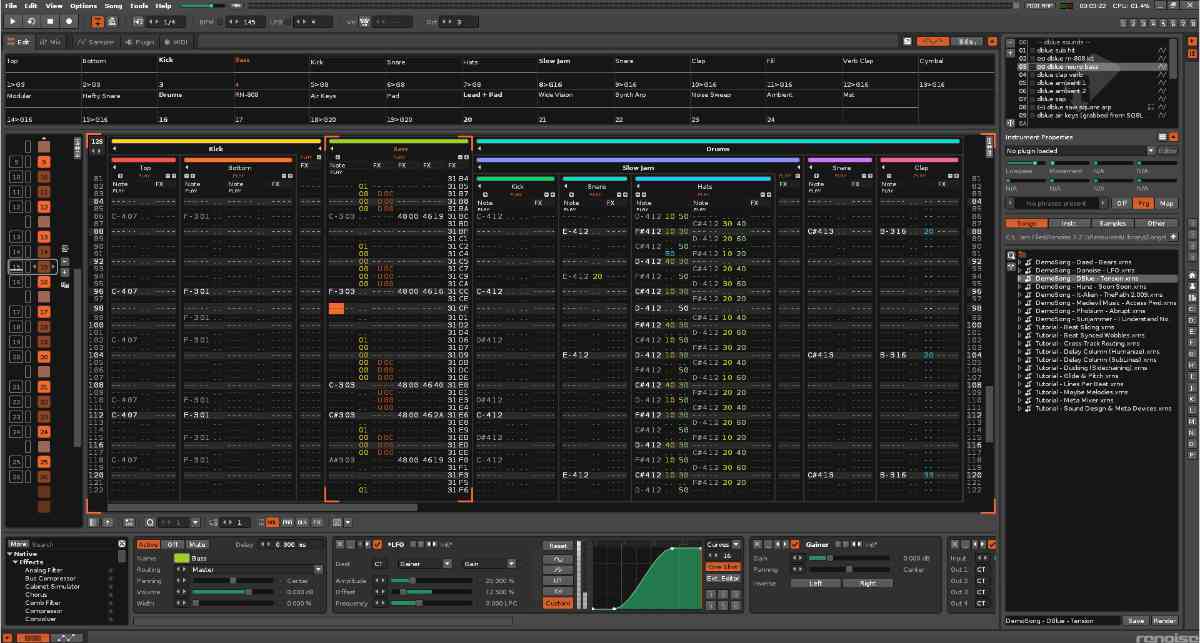Open the Songs browser tab
Screen dimensions: 1200x643
(x=1026, y=223)
